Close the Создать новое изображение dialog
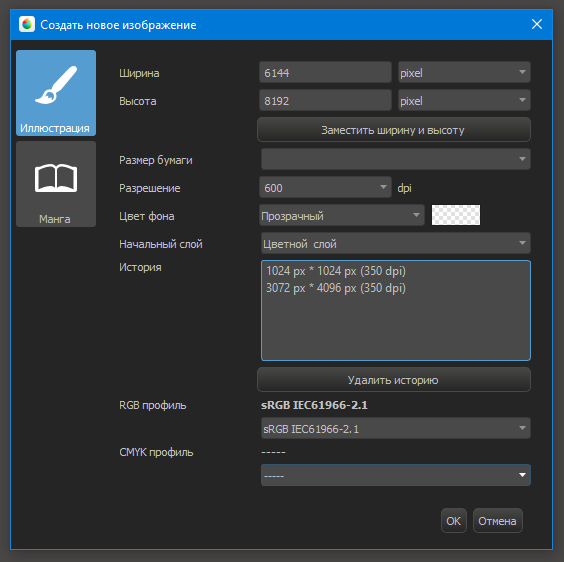Screen dimensions: 564x562 click(537, 24)
